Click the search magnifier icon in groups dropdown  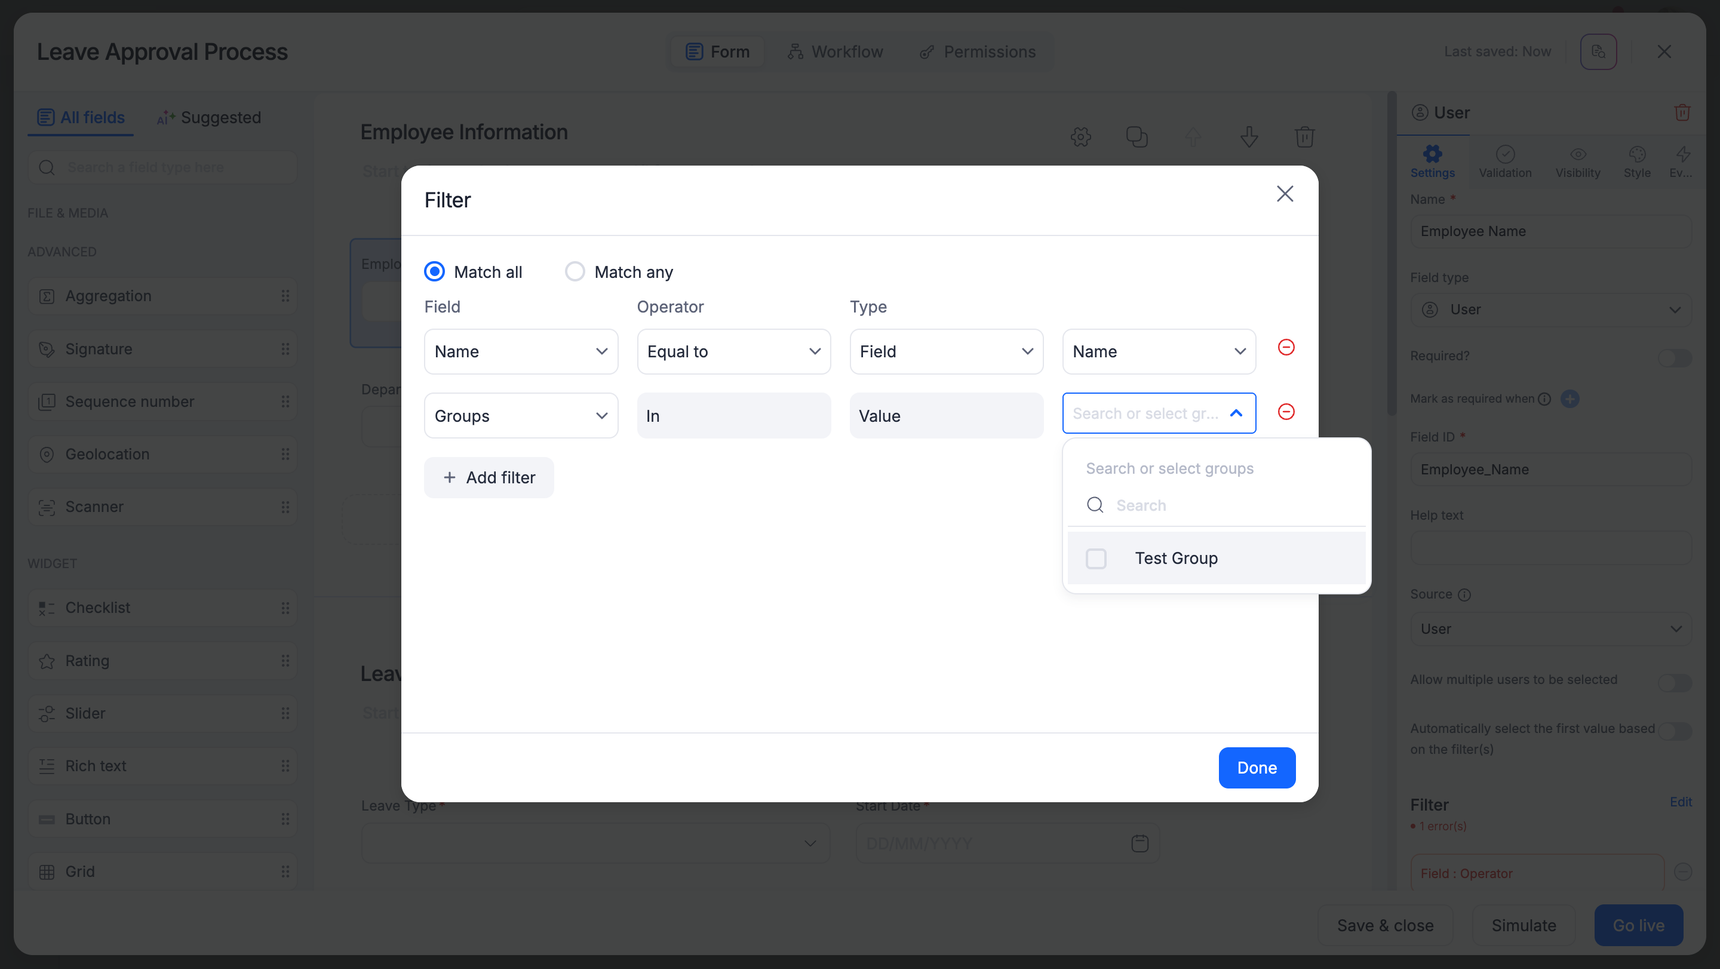point(1095,505)
